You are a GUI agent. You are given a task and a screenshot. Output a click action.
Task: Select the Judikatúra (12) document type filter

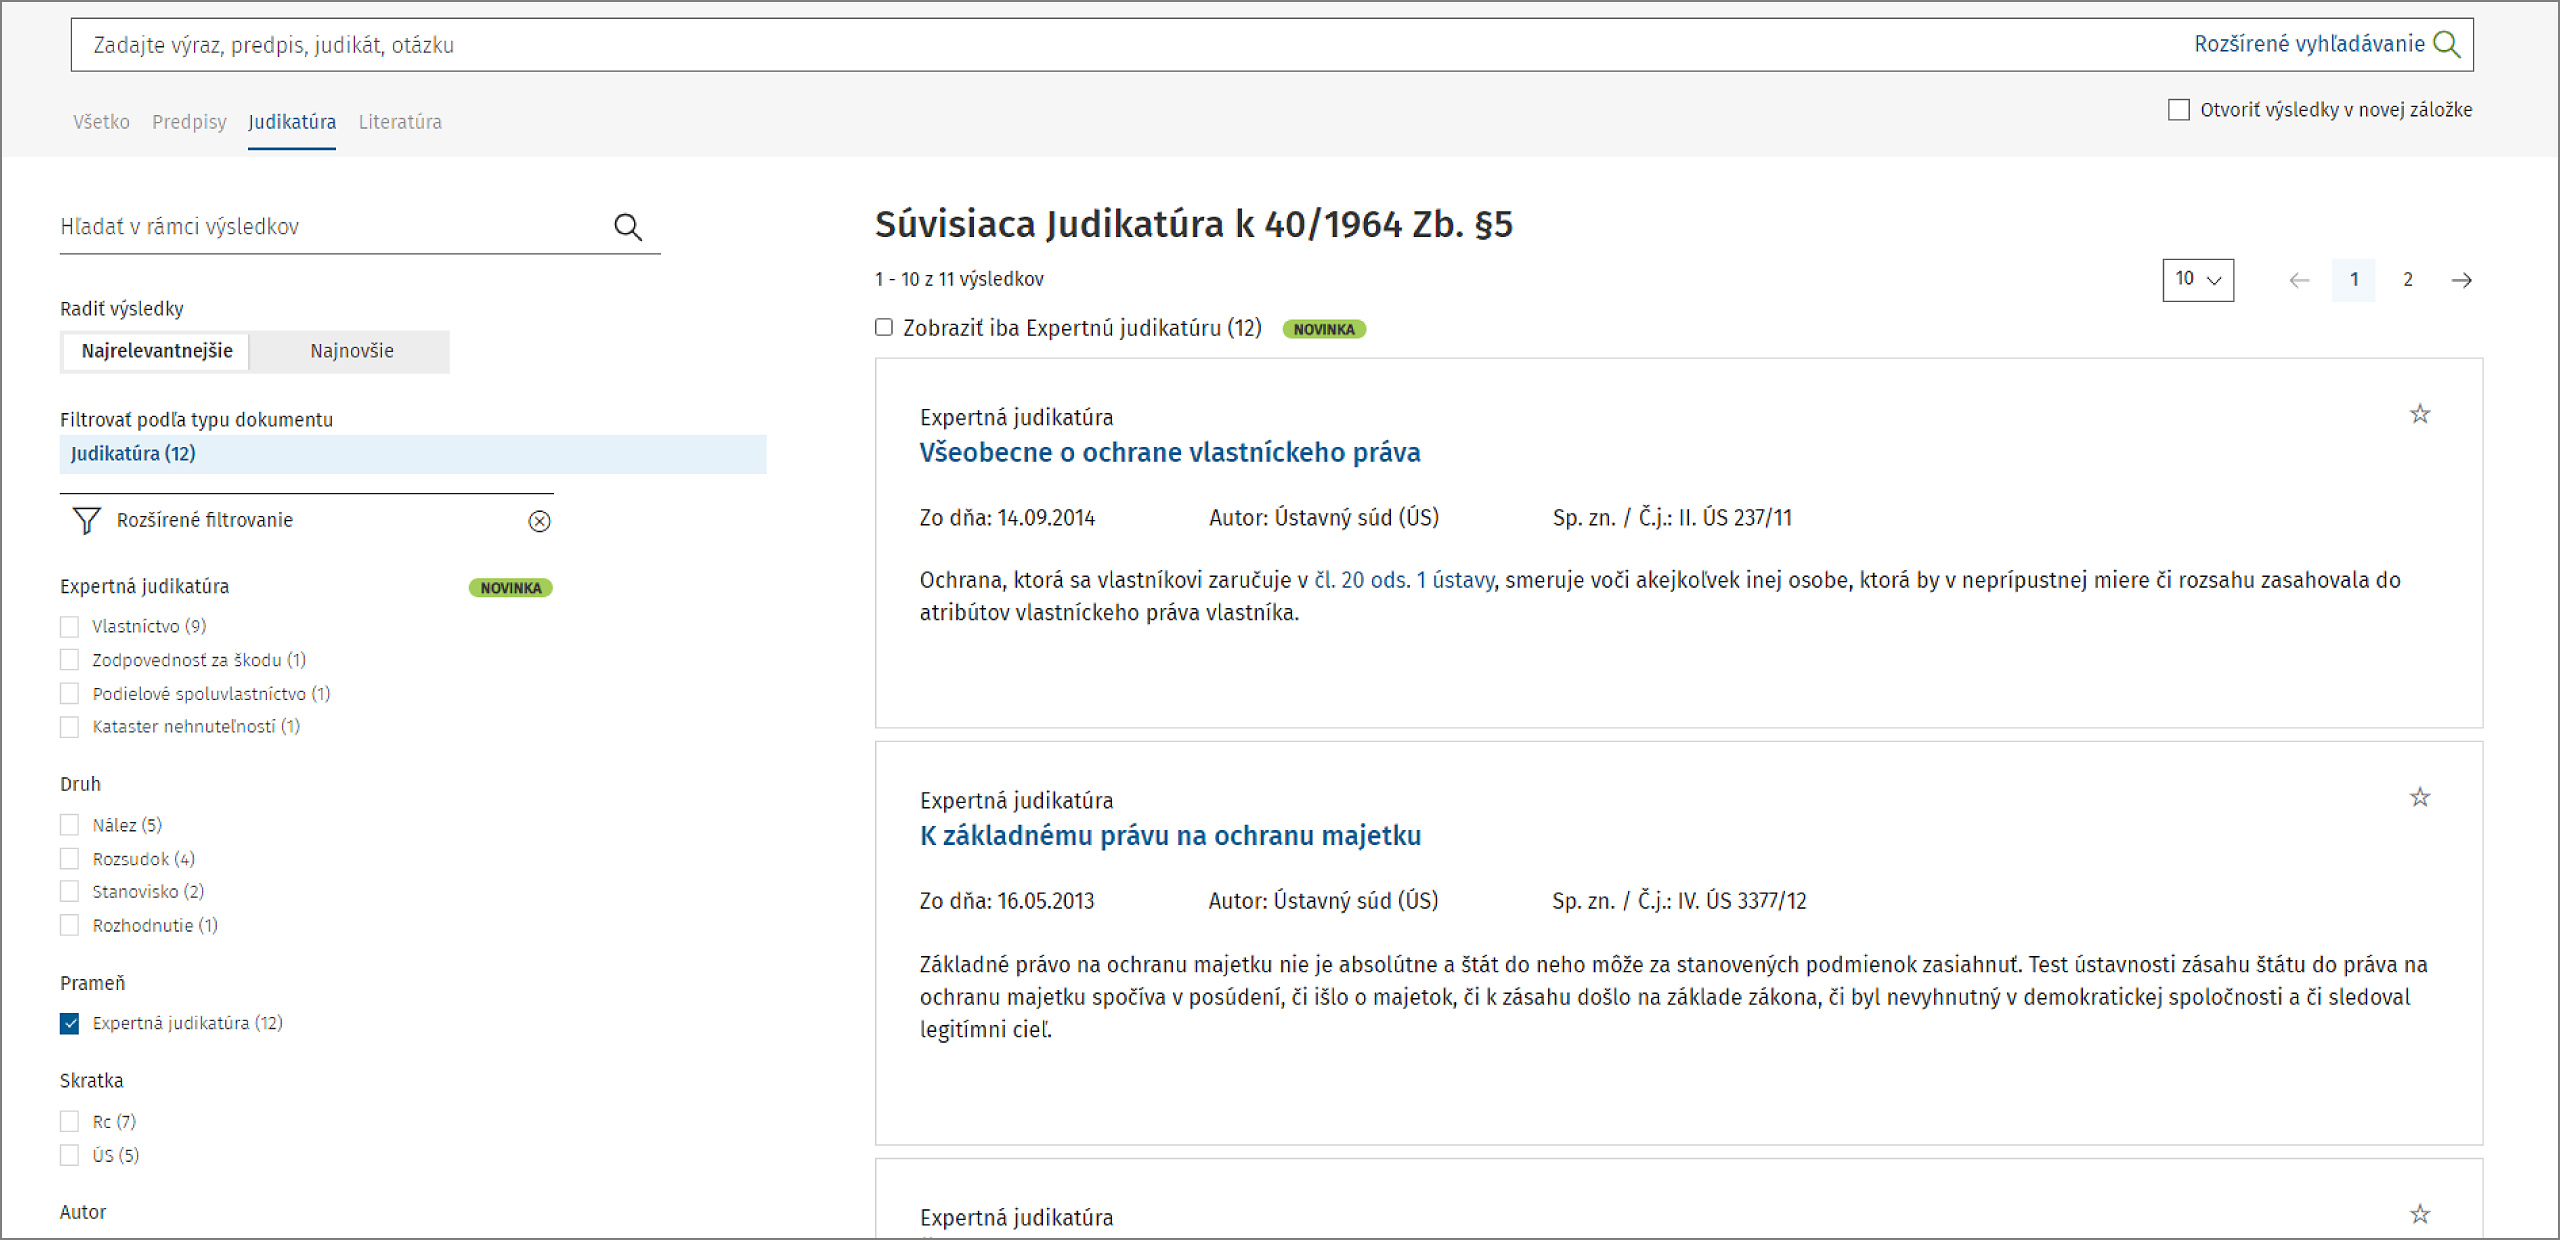pyautogui.click(x=133, y=454)
